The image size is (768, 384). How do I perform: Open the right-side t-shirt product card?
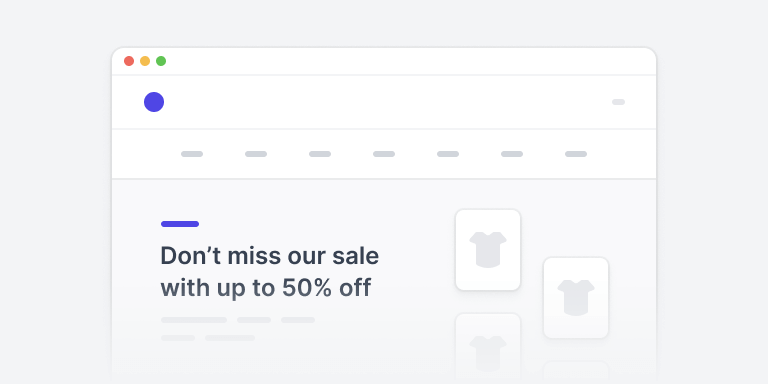click(576, 298)
